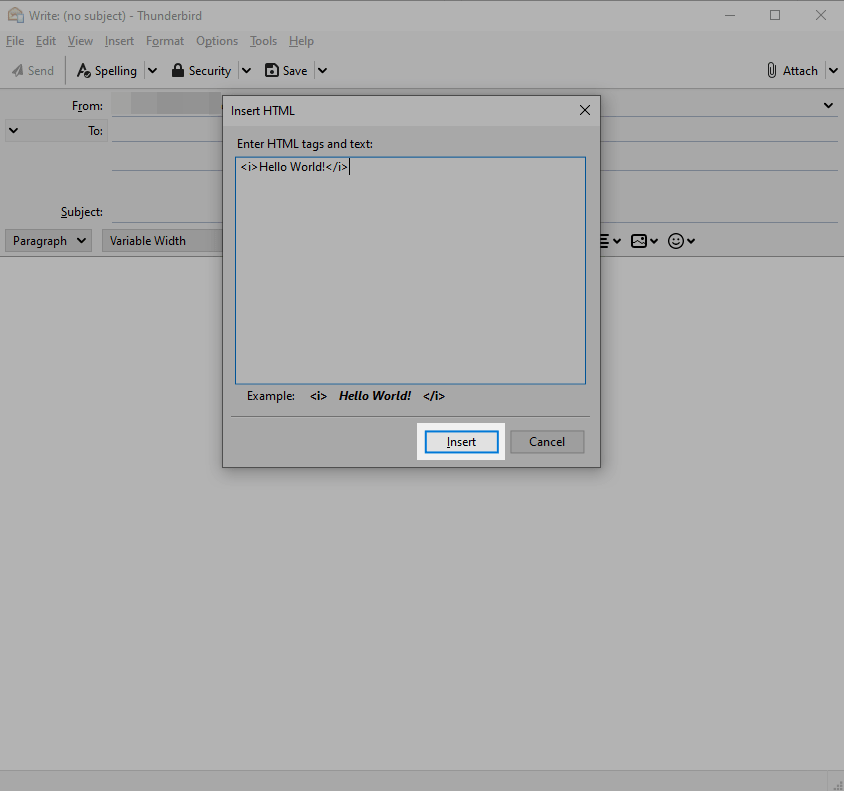This screenshot has height=791, width=844.
Task: Expand the Security dropdown arrow
Action: (x=246, y=70)
